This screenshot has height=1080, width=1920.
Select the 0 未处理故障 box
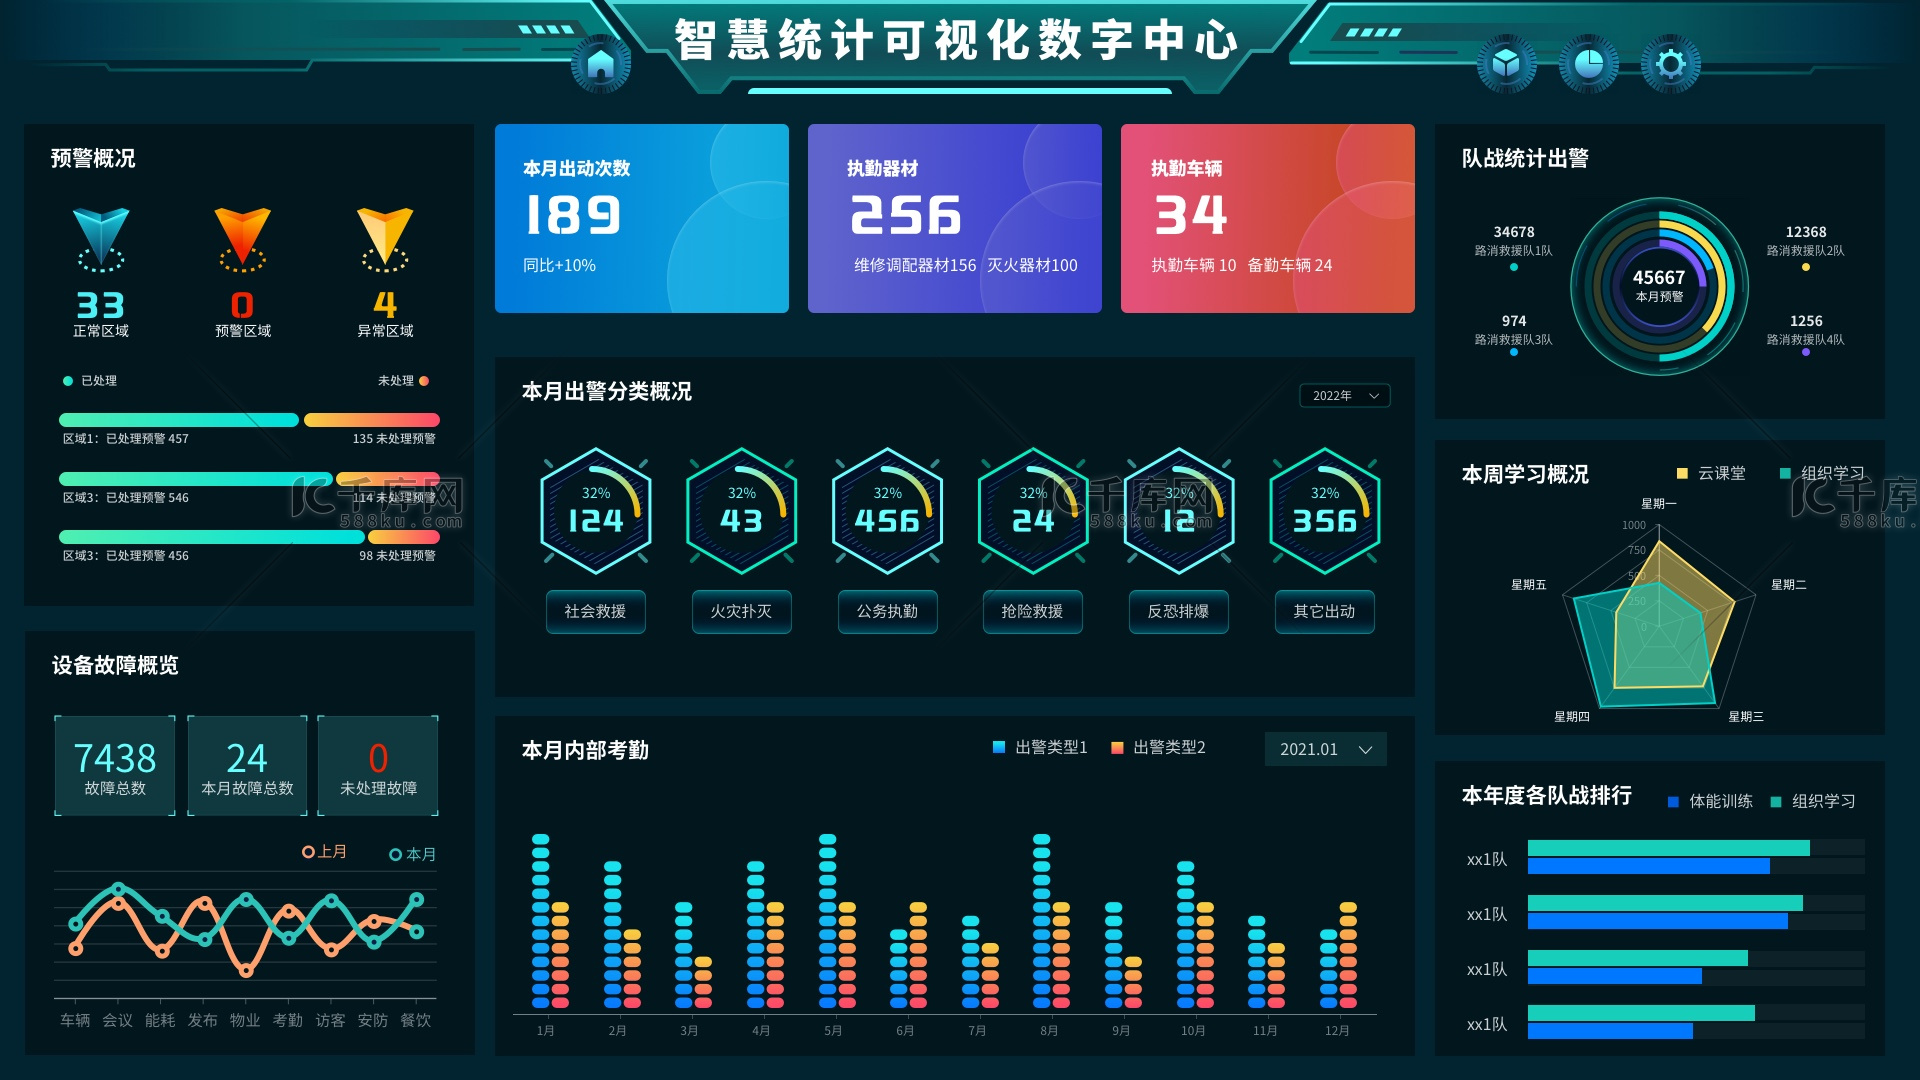(378, 766)
